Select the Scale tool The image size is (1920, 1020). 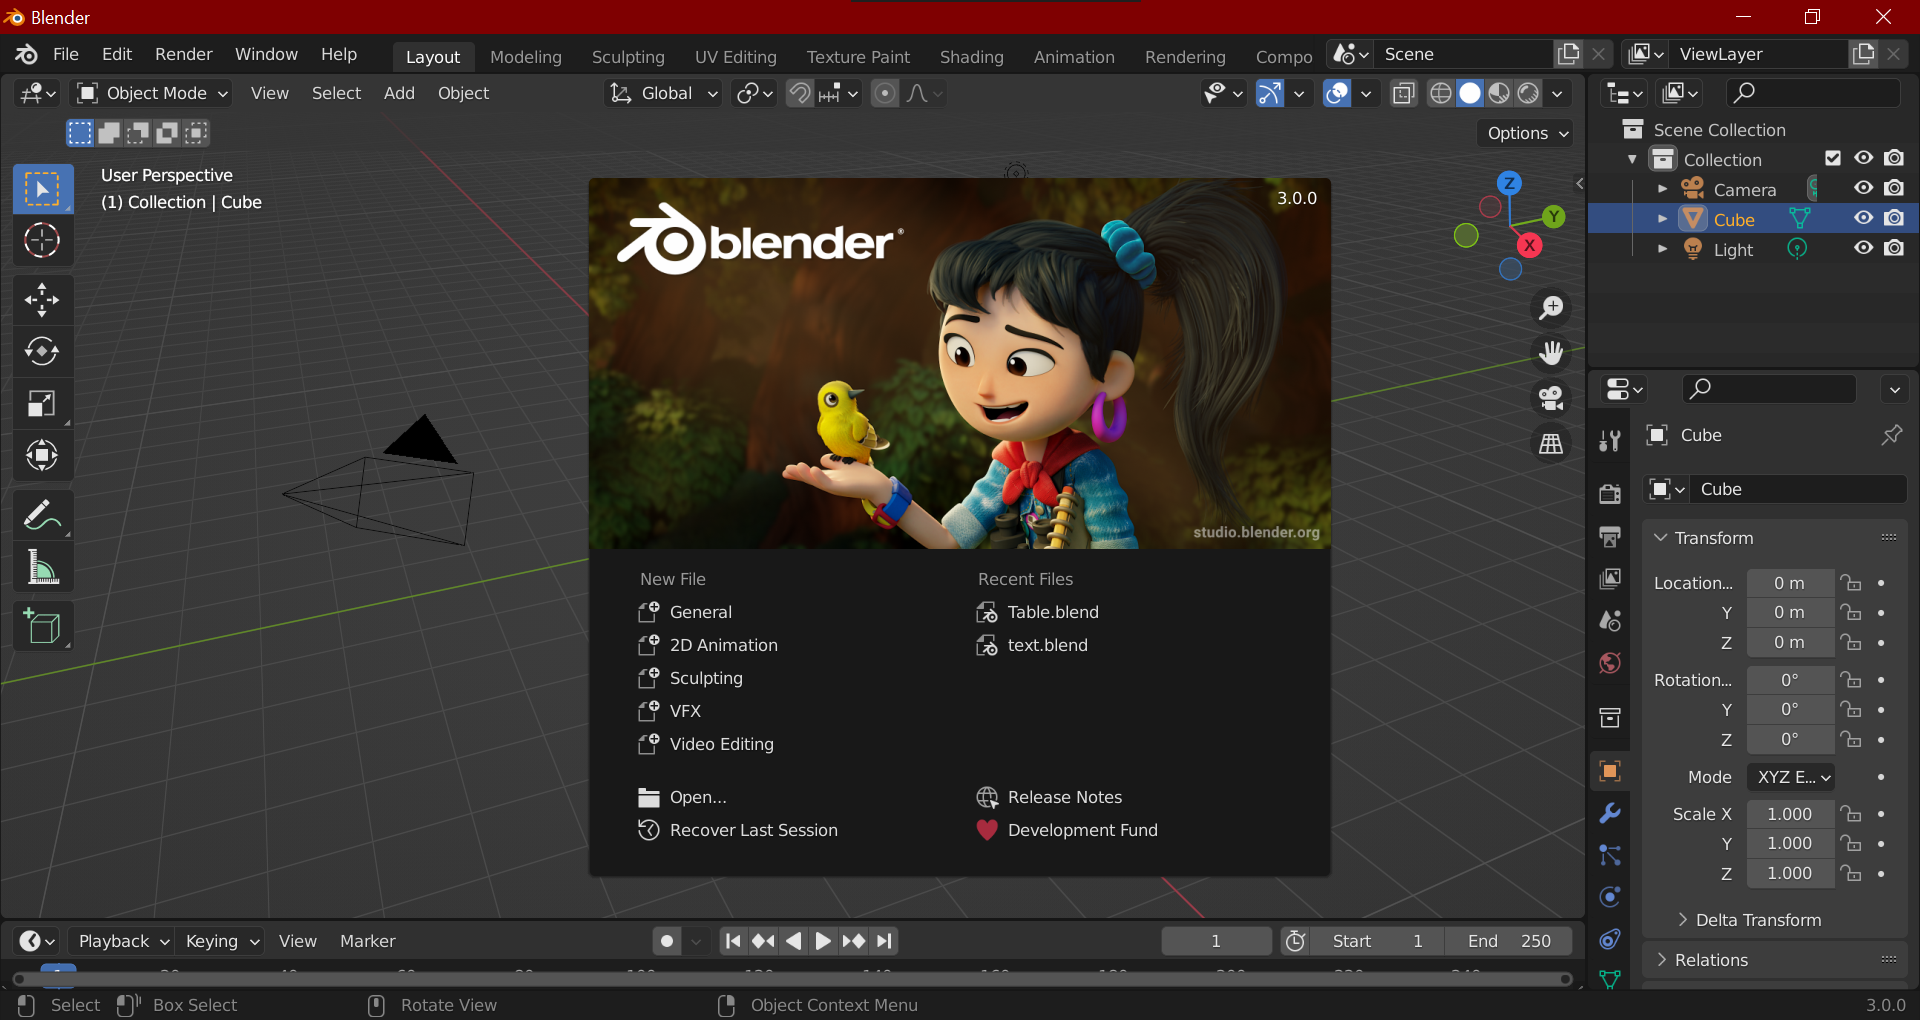click(x=42, y=403)
